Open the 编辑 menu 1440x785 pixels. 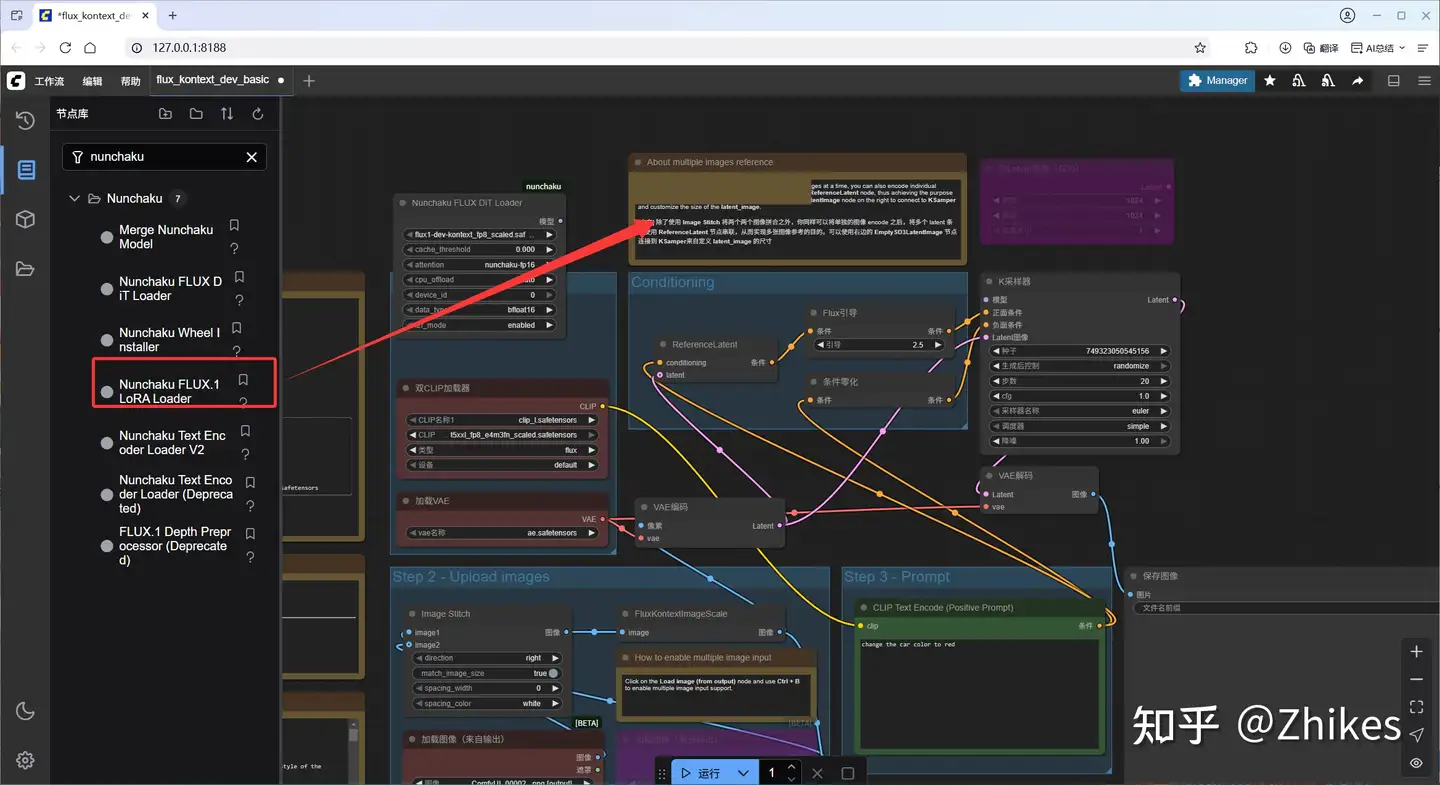coord(92,81)
